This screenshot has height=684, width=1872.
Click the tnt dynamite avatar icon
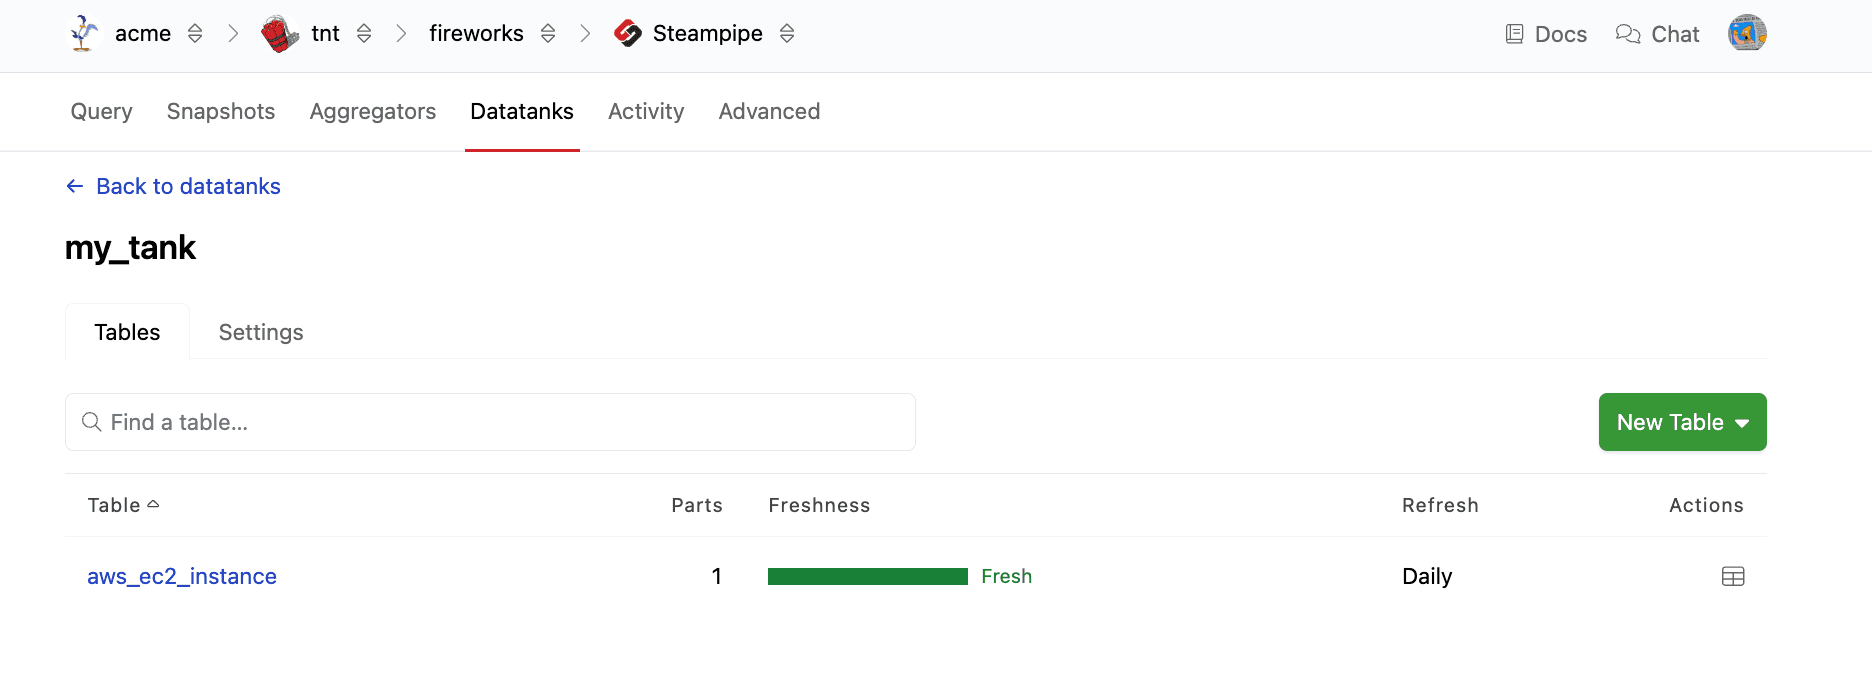(x=280, y=34)
